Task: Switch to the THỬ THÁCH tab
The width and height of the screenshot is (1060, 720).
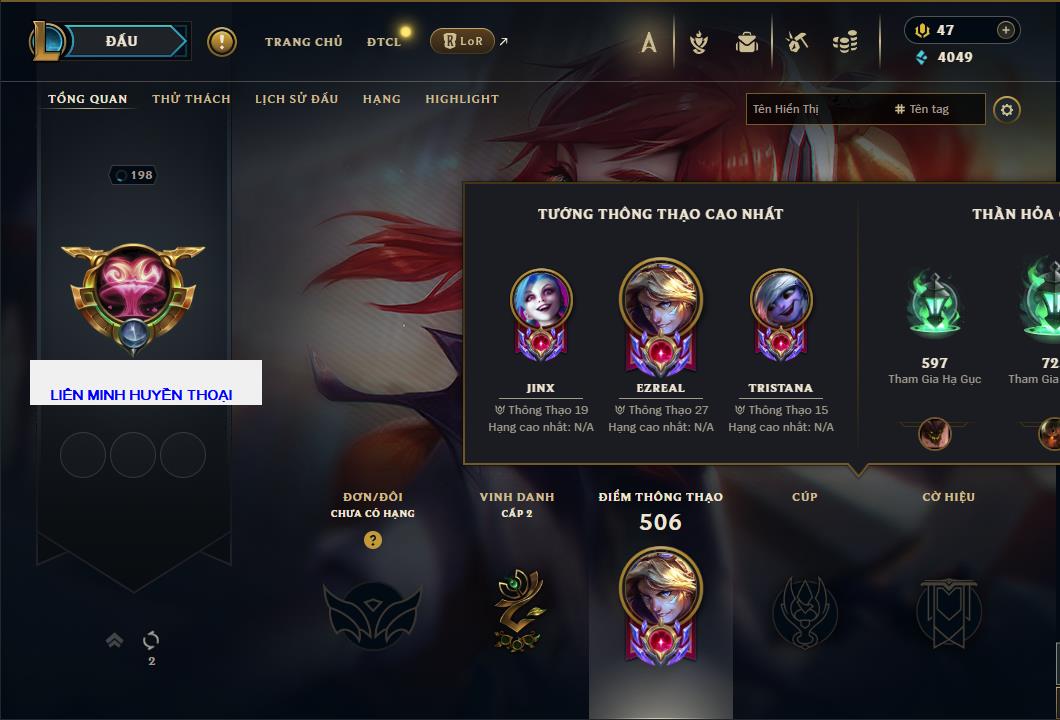Action: [191, 99]
